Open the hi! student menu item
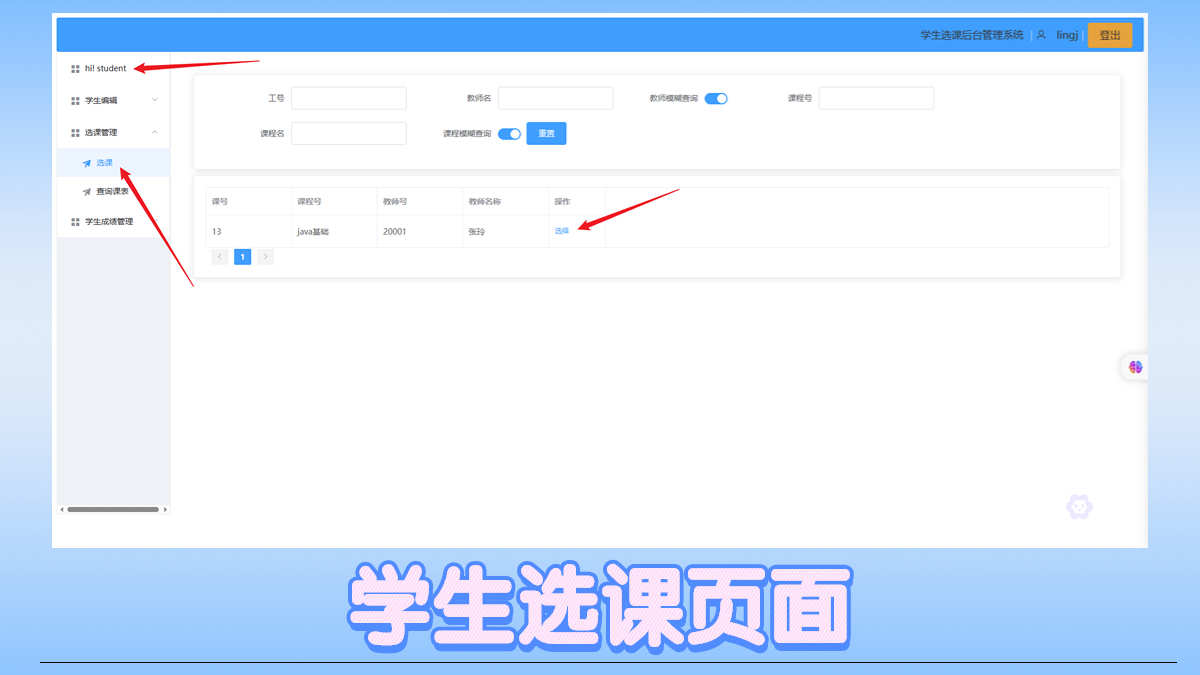 113,69
